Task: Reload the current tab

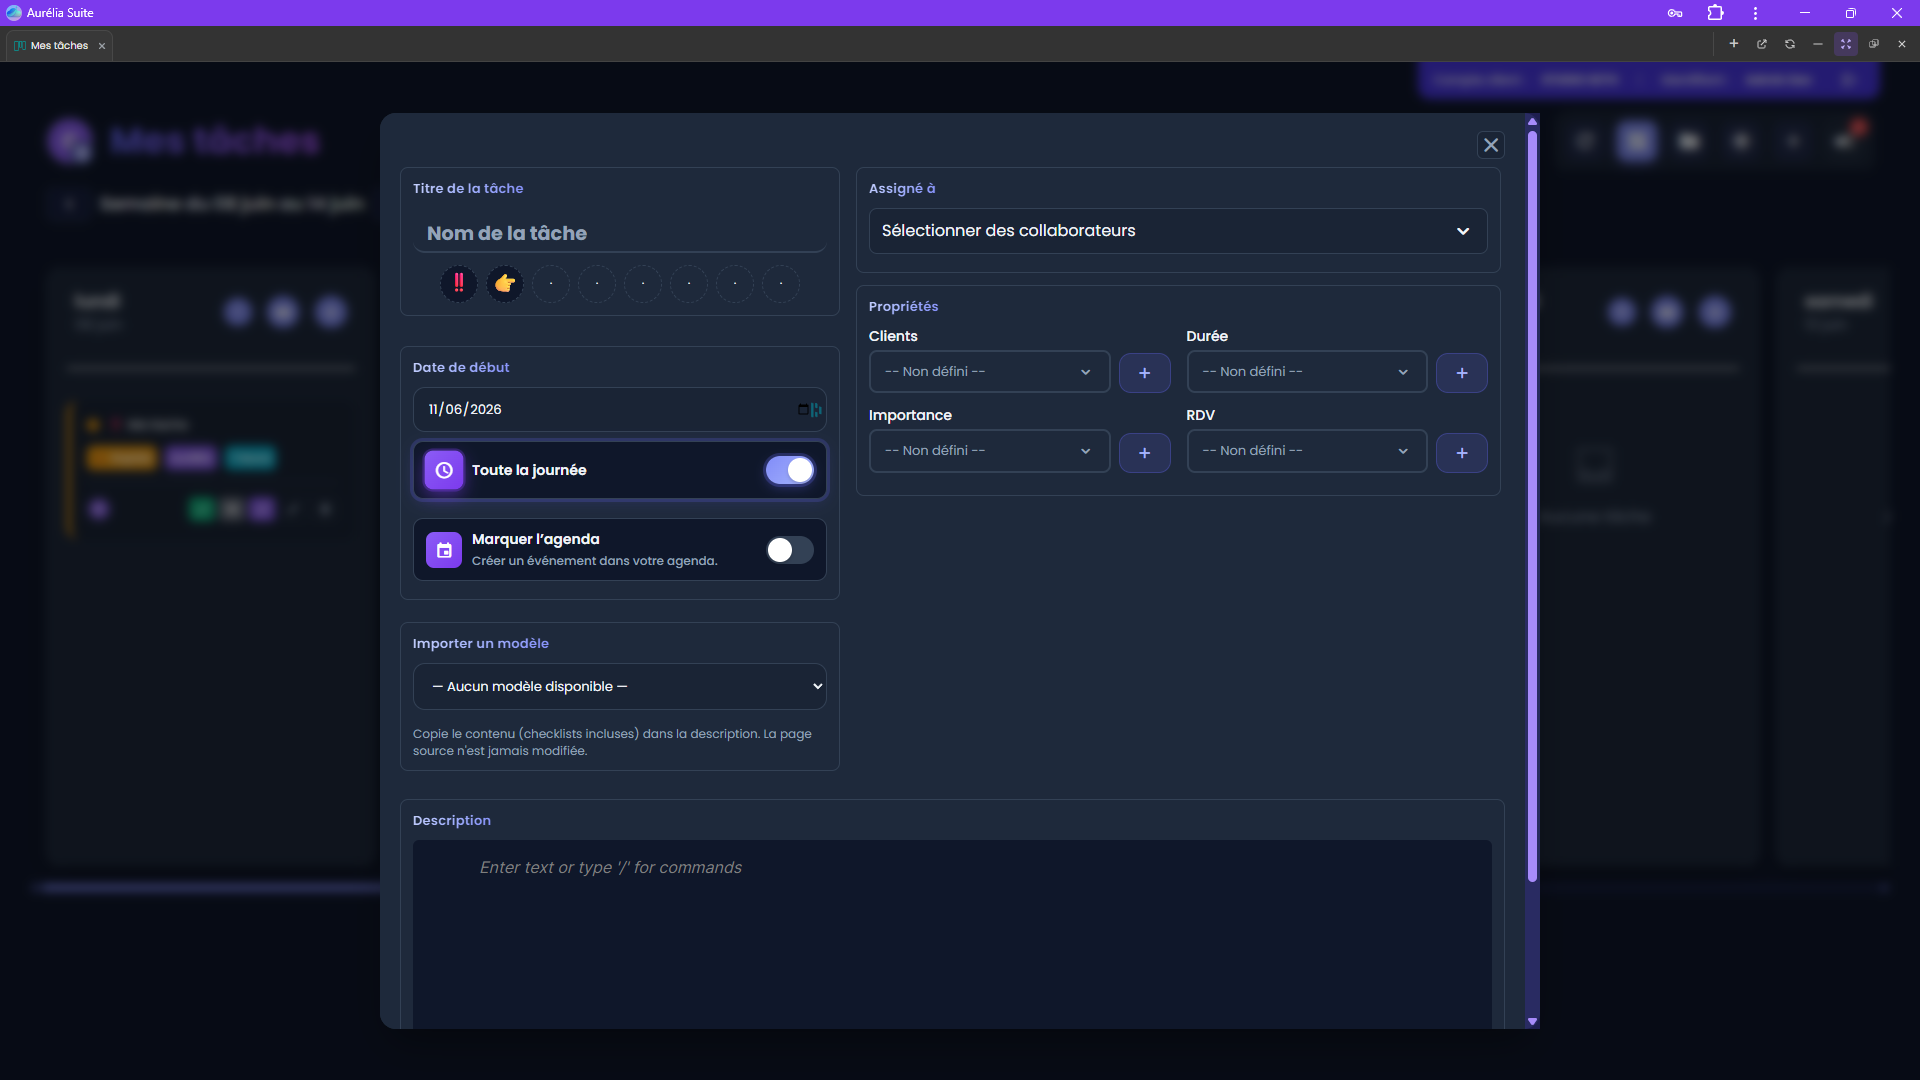Action: (x=1790, y=44)
